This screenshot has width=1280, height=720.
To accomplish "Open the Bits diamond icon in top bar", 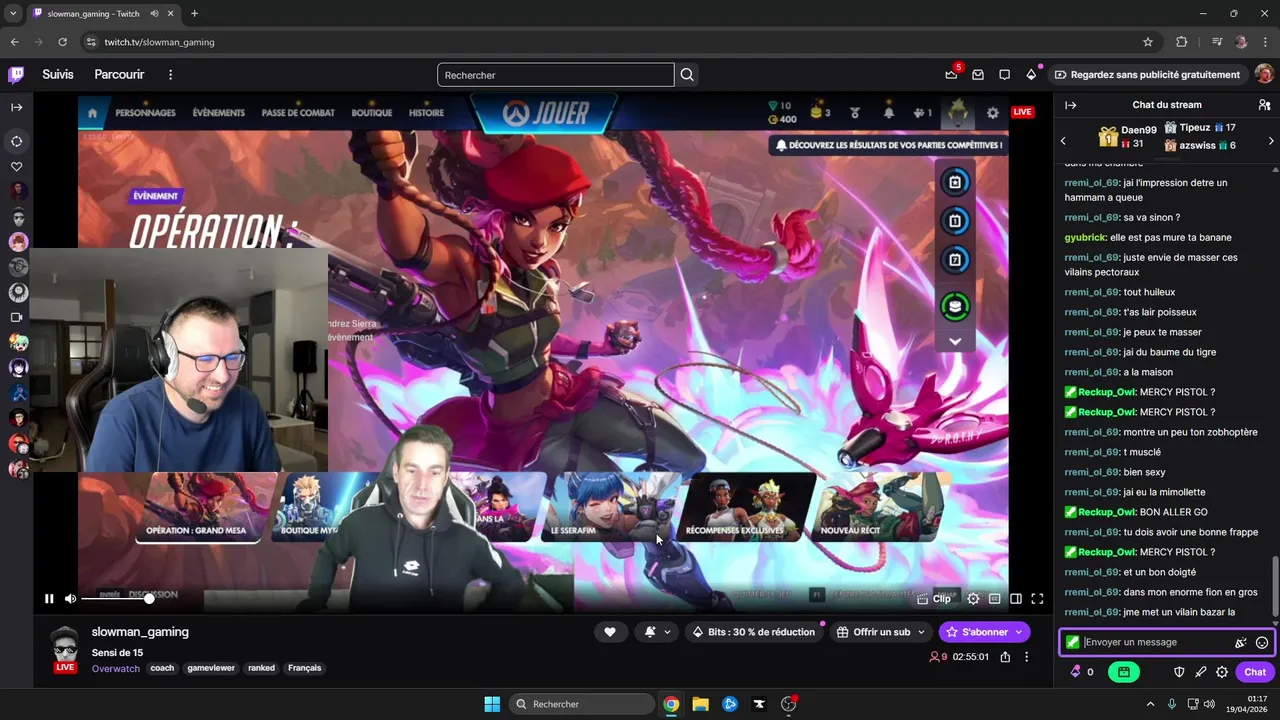I will click(x=1031, y=75).
